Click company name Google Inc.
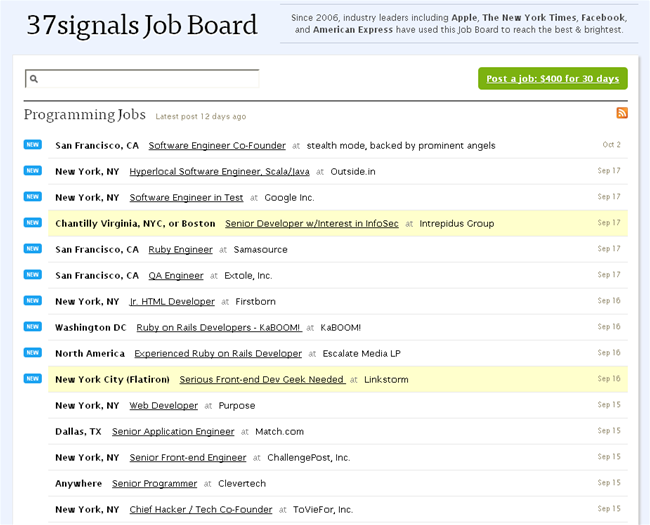Screen dimensions: 650x525 coord(289,198)
